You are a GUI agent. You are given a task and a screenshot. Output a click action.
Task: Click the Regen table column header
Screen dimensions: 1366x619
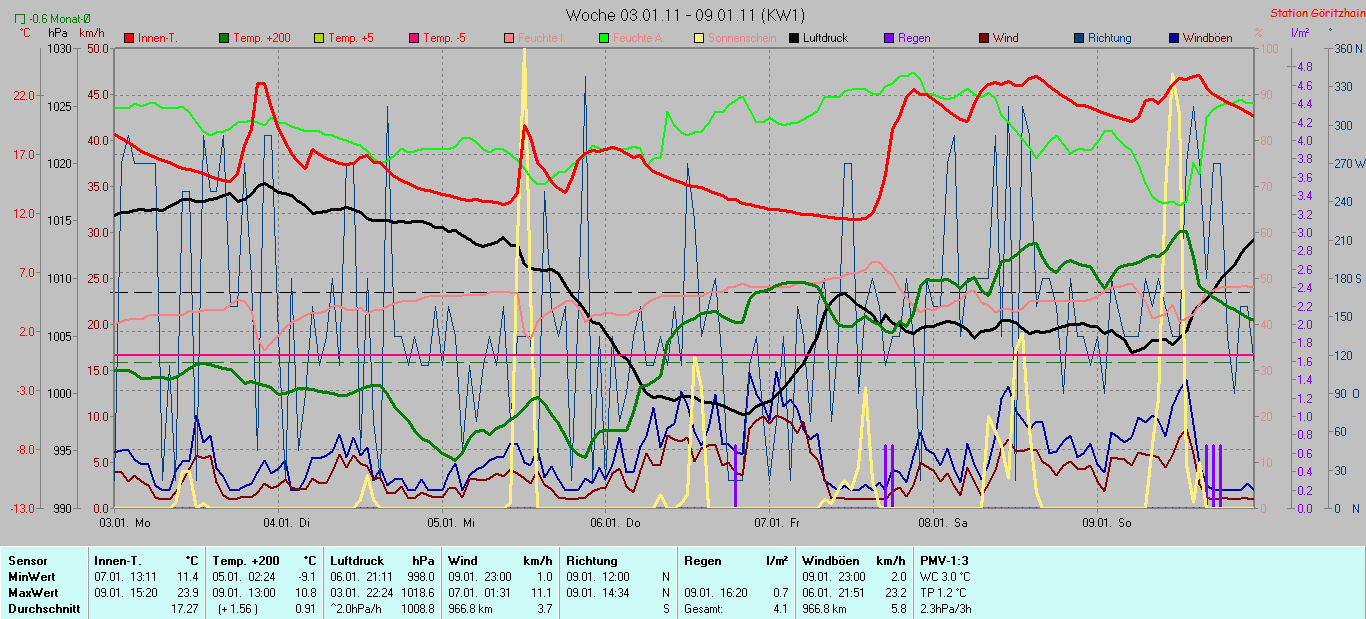click(x=703, y=561)
